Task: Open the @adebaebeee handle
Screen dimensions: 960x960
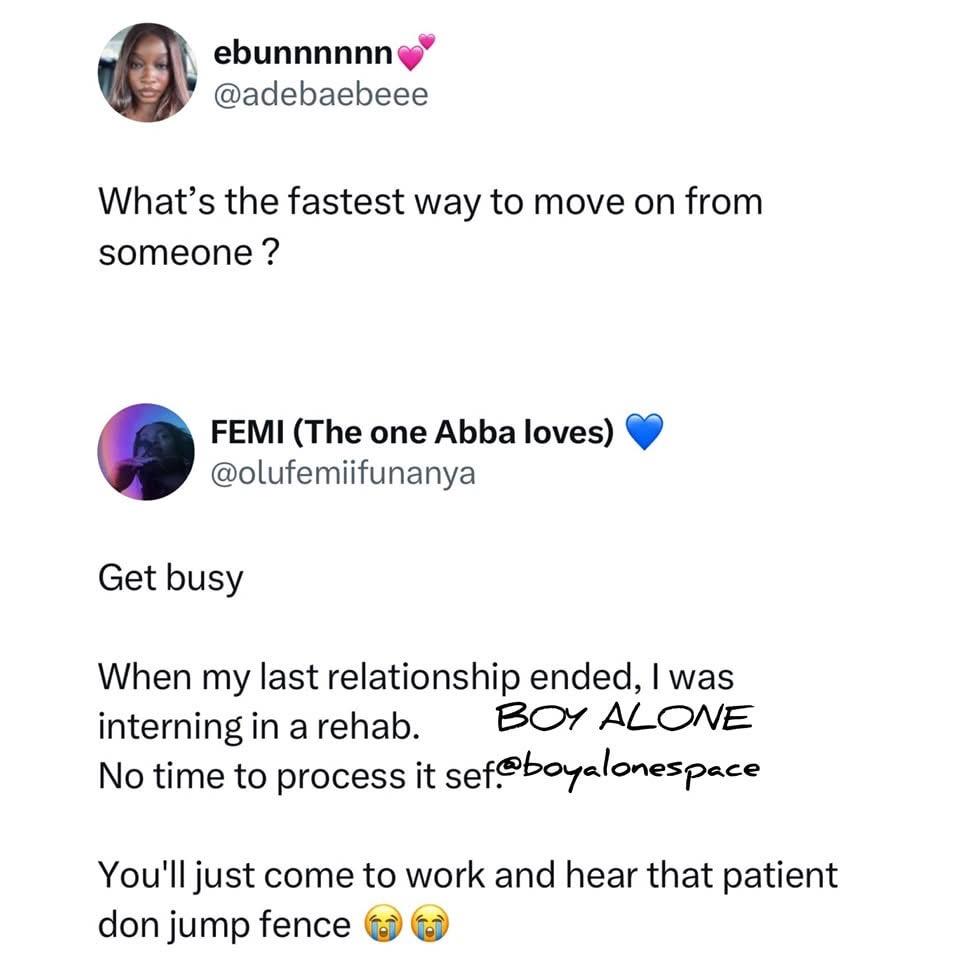Action: (321, 95)
